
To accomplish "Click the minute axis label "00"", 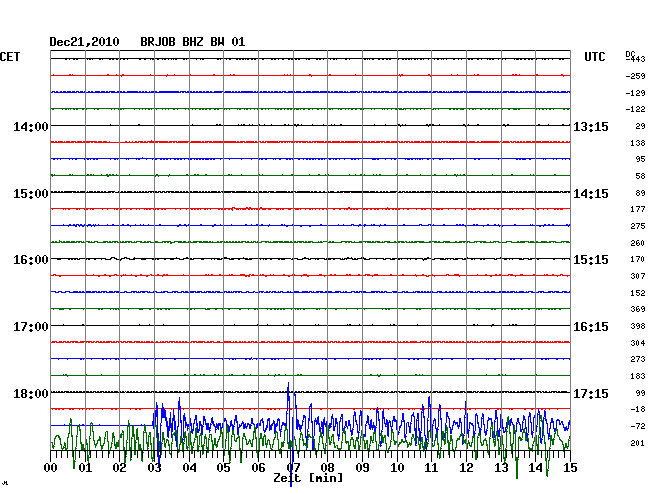I will tap(51, 468).
